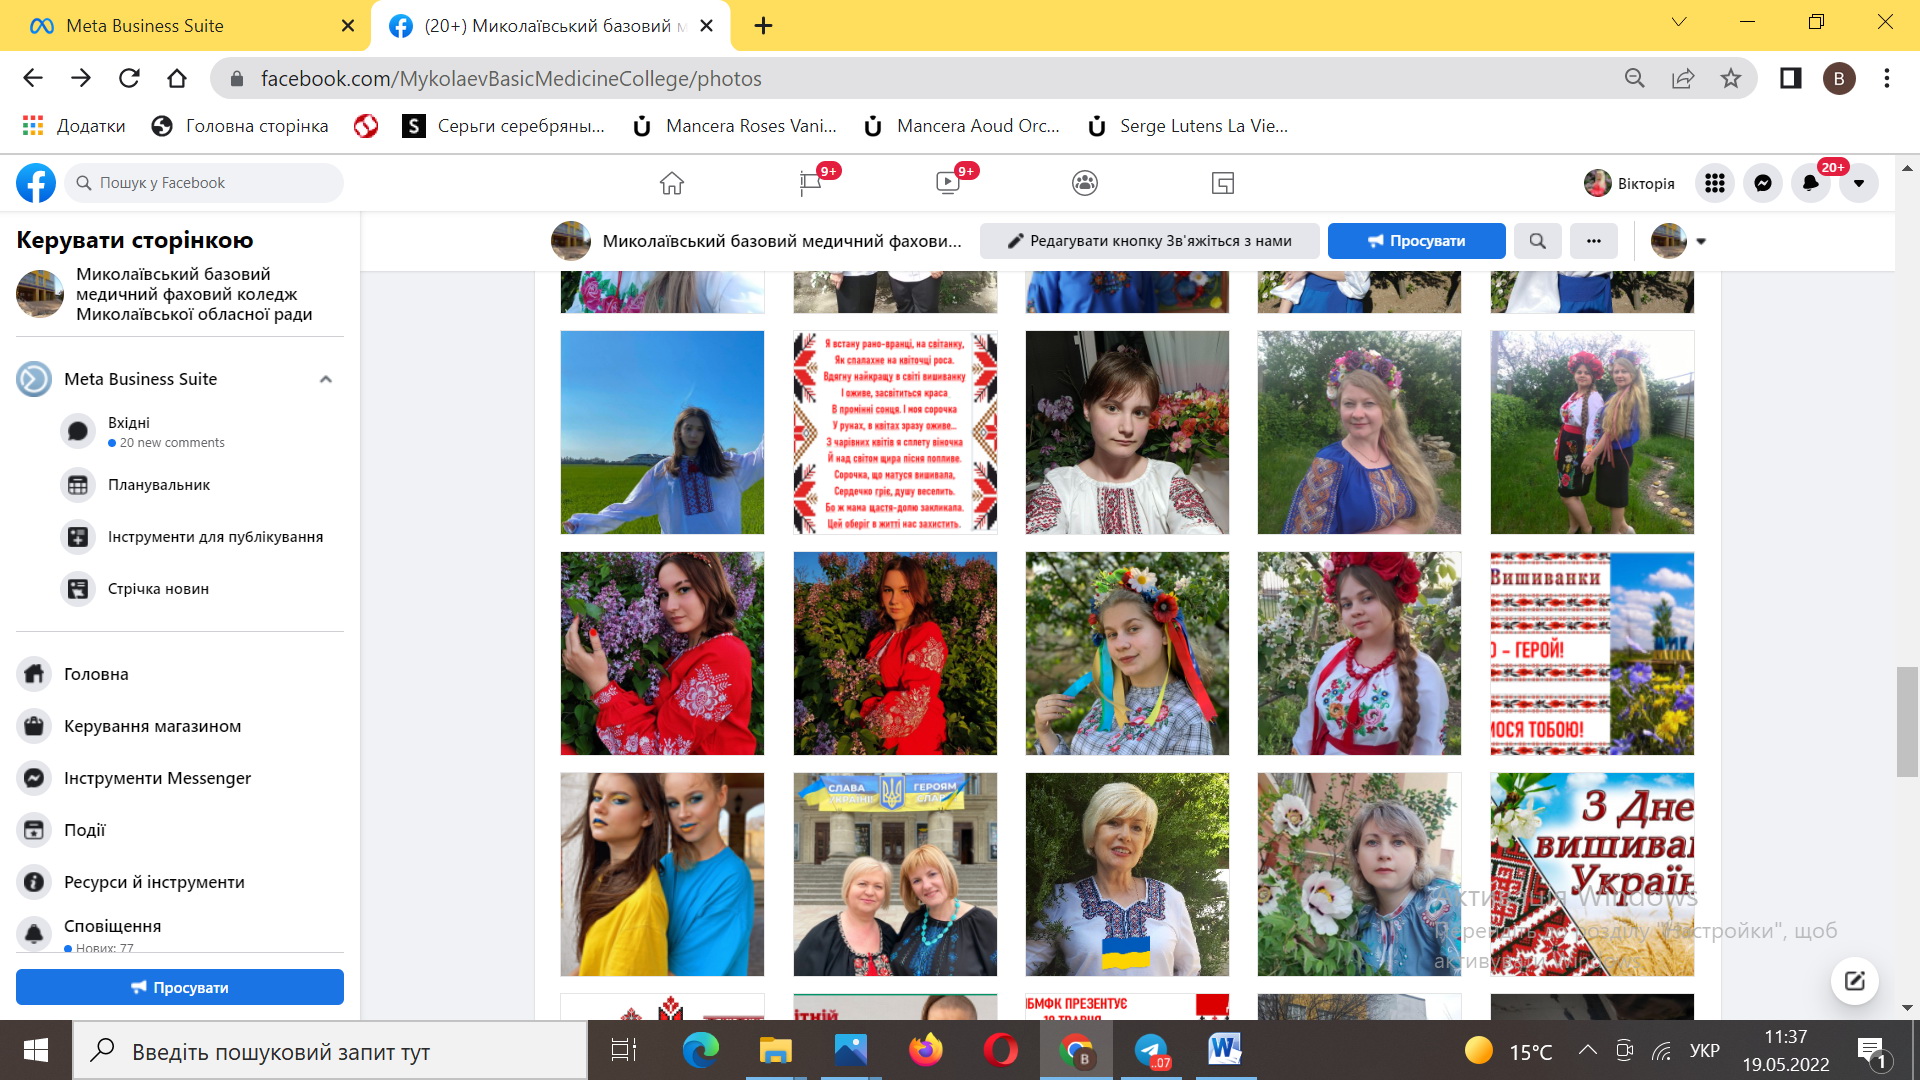1920x1080 pixels.
Task: Go back in browser
Action: click(33, 78)
